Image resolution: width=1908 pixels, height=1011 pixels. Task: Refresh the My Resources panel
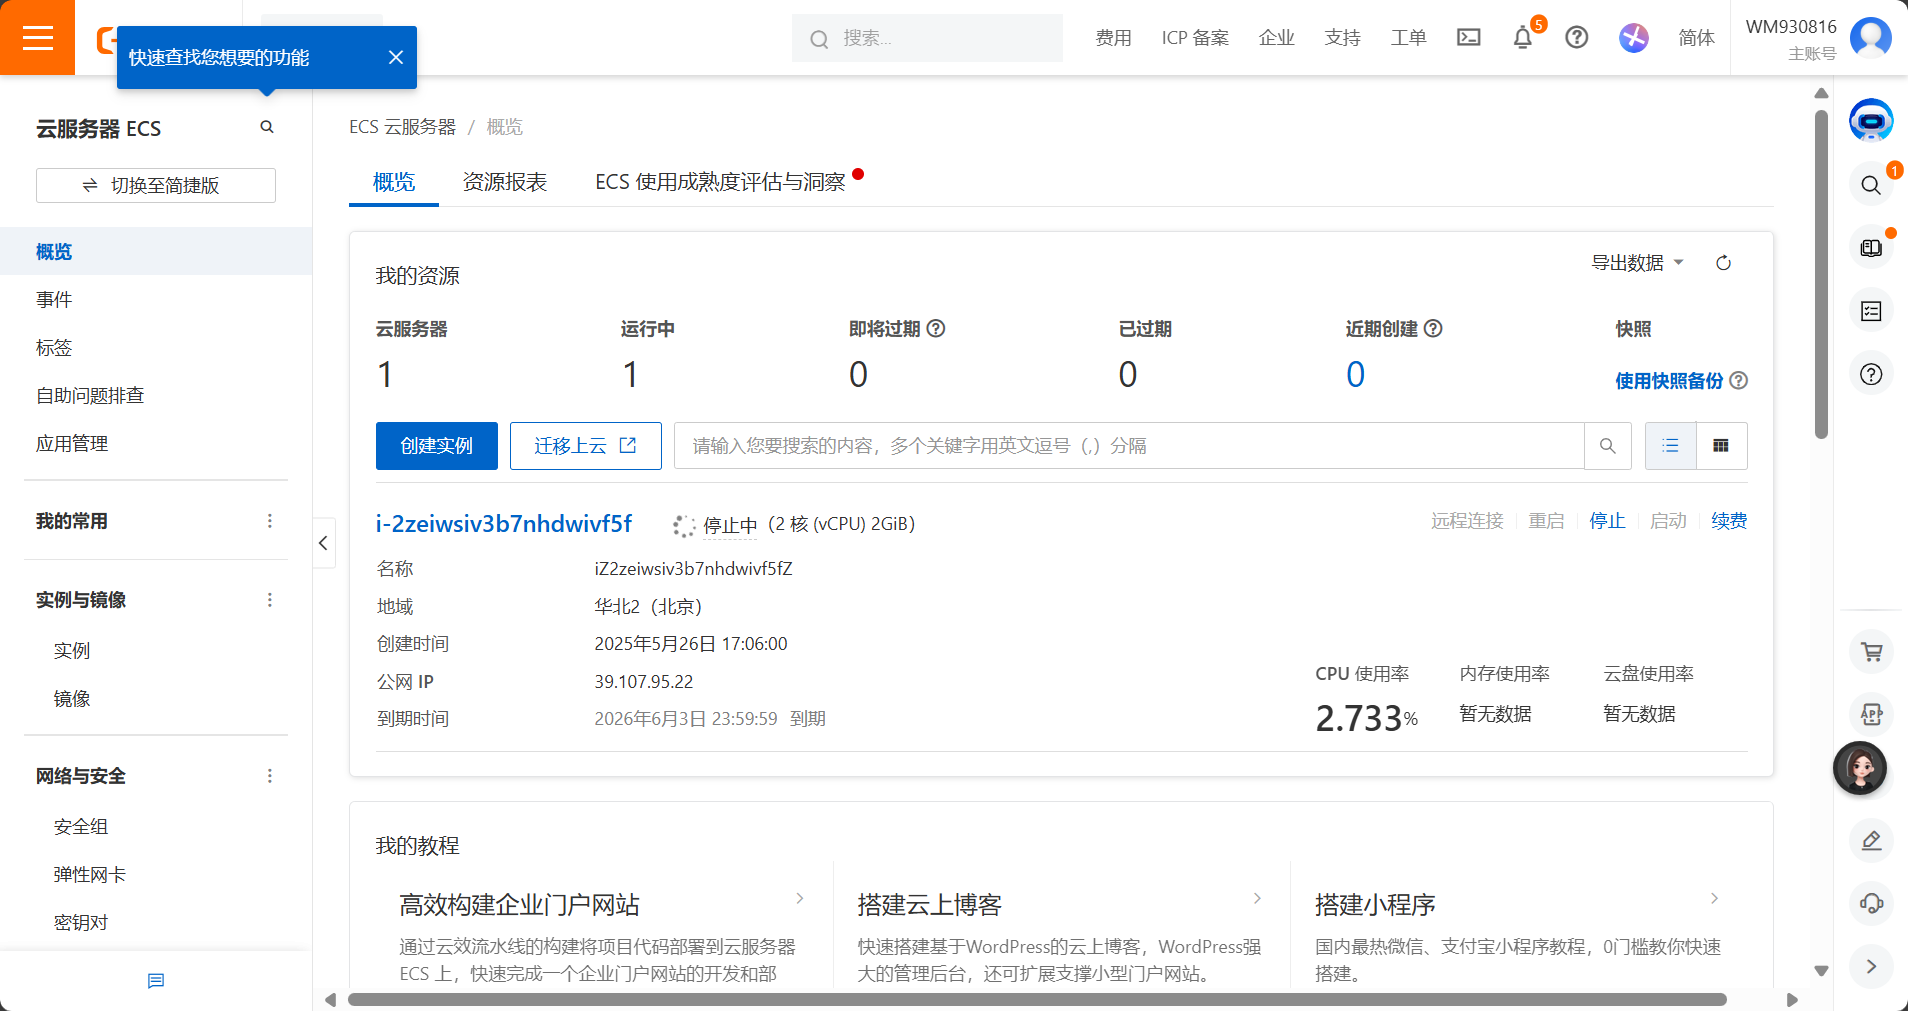coord(1723,263)
